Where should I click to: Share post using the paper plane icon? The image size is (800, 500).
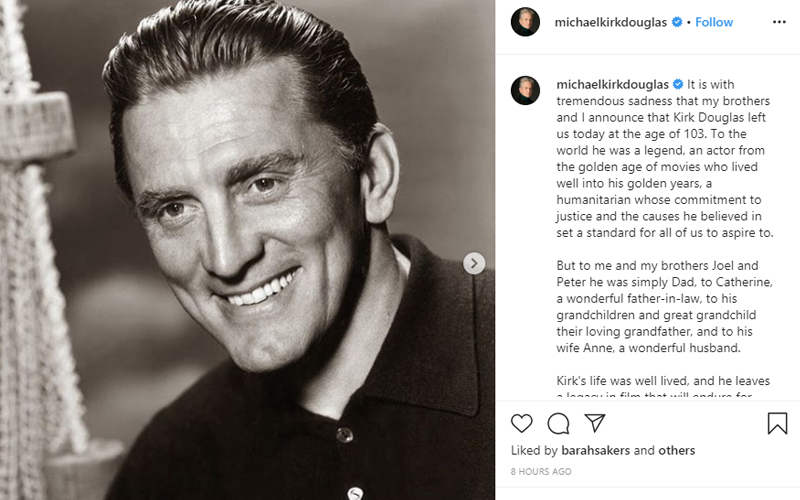click(x=594, y=423)
